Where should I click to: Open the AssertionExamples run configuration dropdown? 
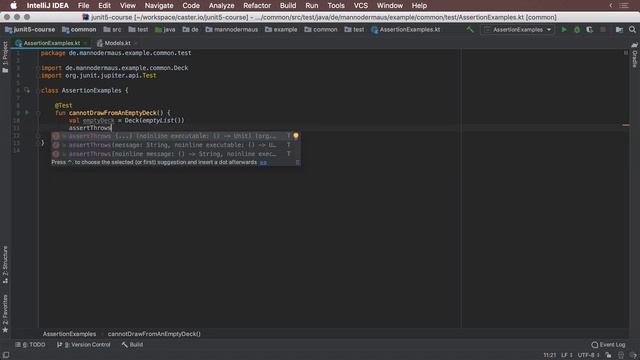click(518, 29)
